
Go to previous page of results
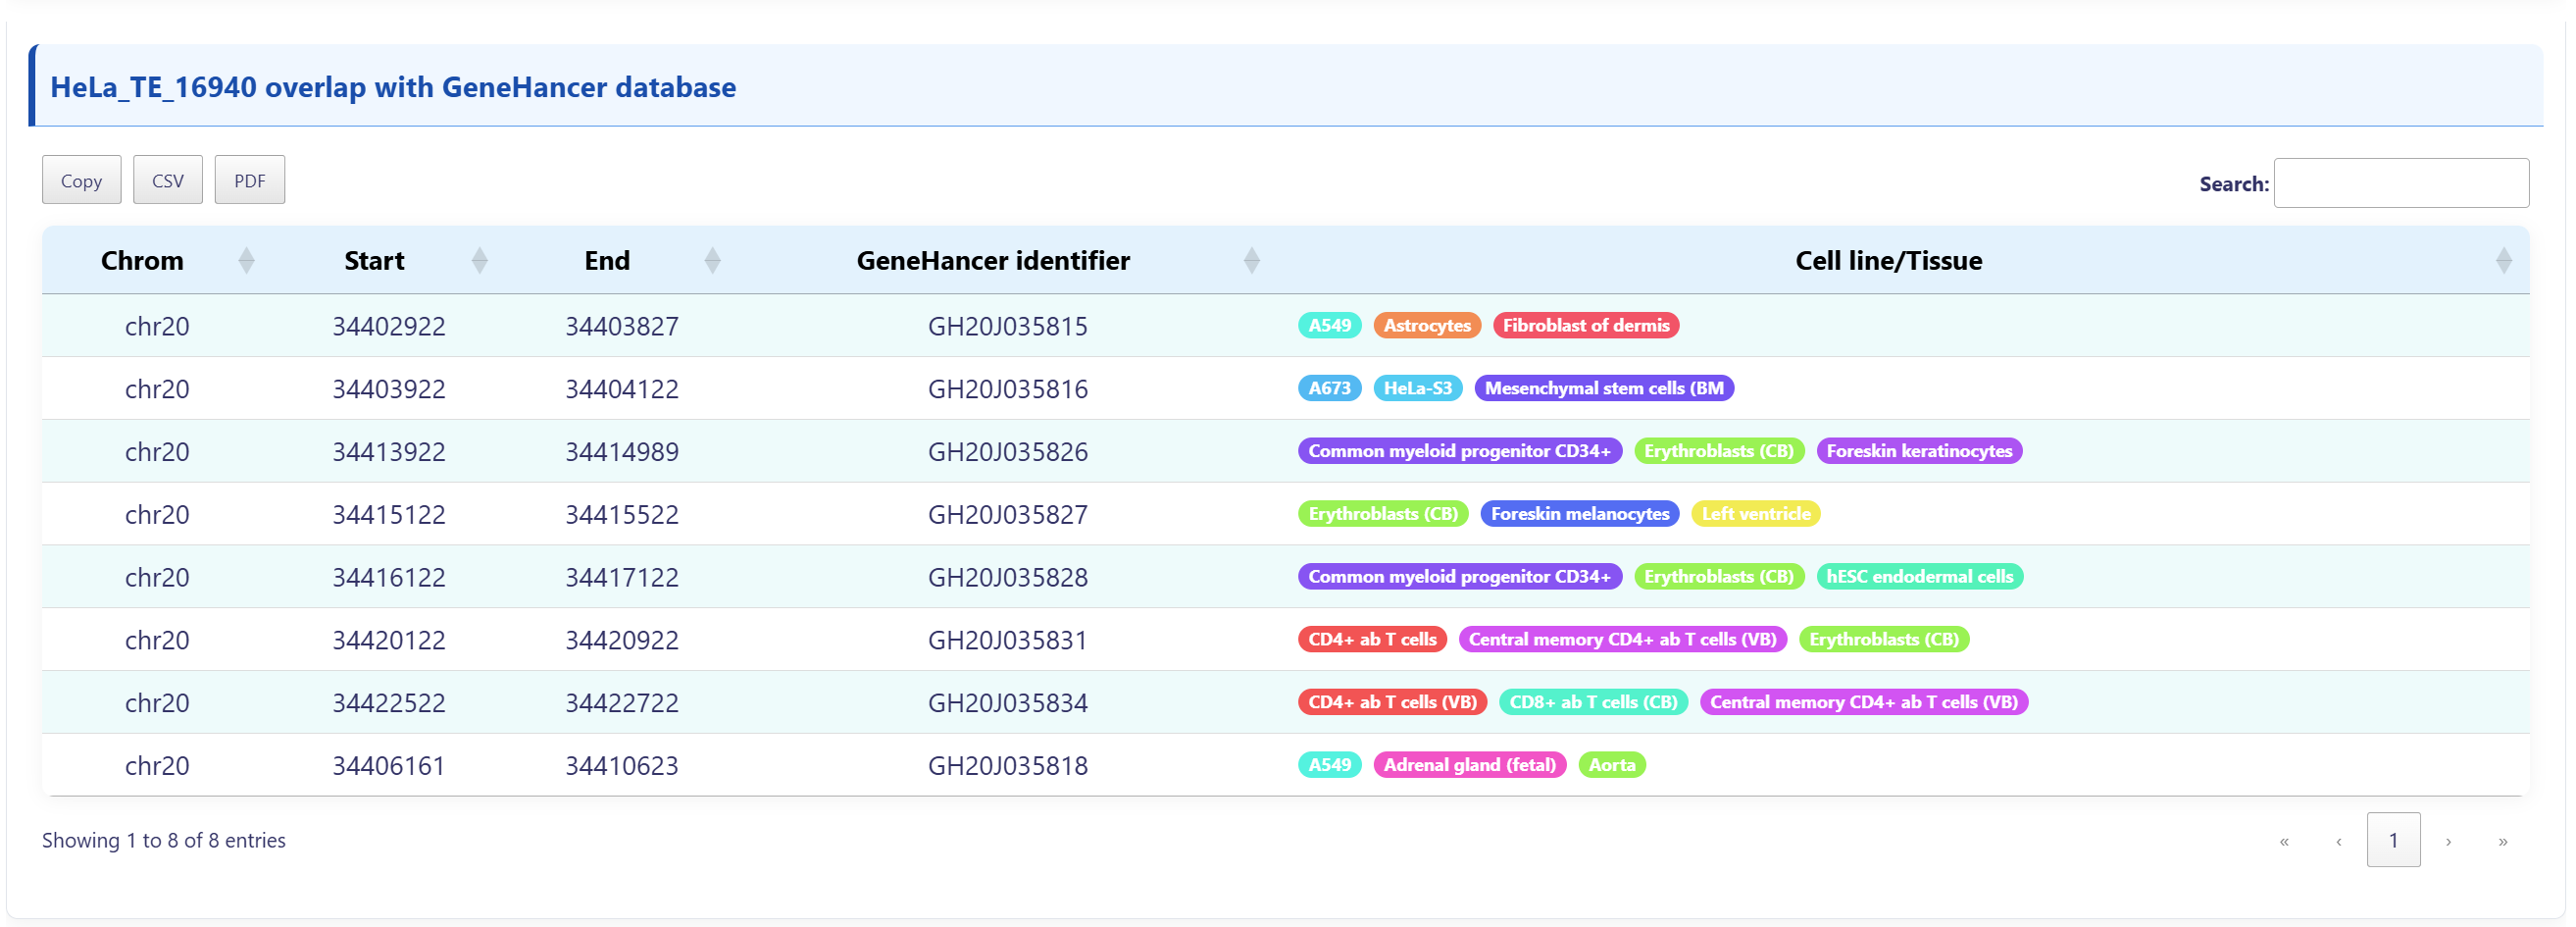[2338, 841]
